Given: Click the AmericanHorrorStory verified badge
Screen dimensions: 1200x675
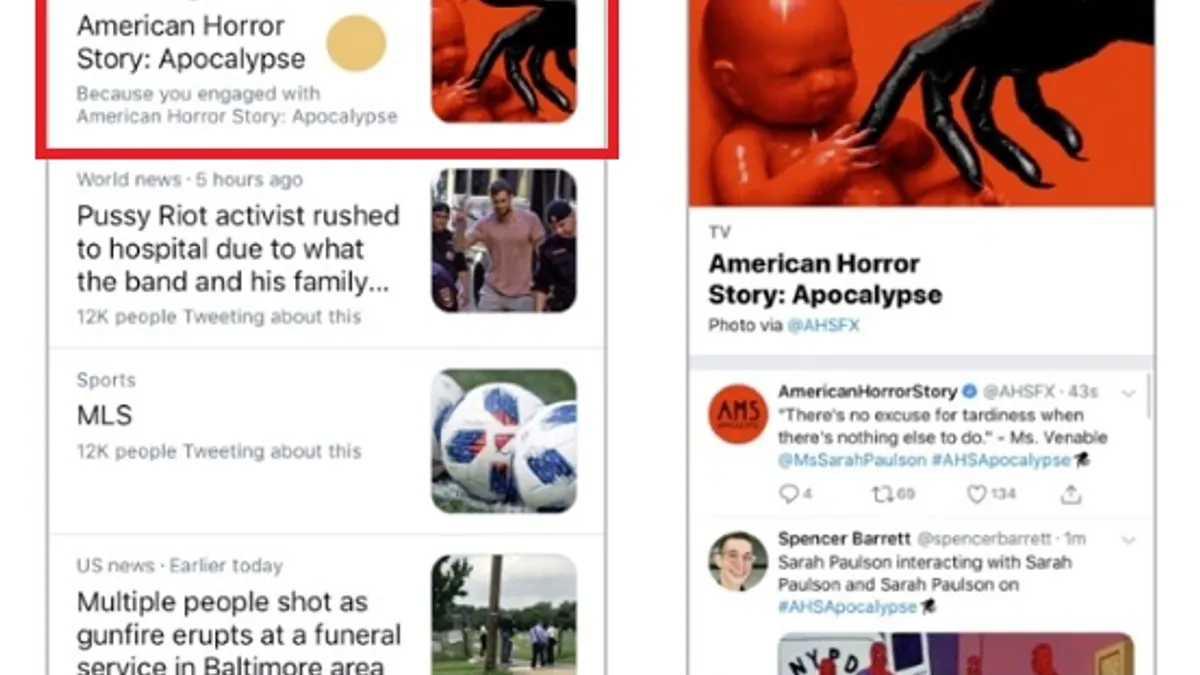Looking at the screenshot, I should pos(968,391).
